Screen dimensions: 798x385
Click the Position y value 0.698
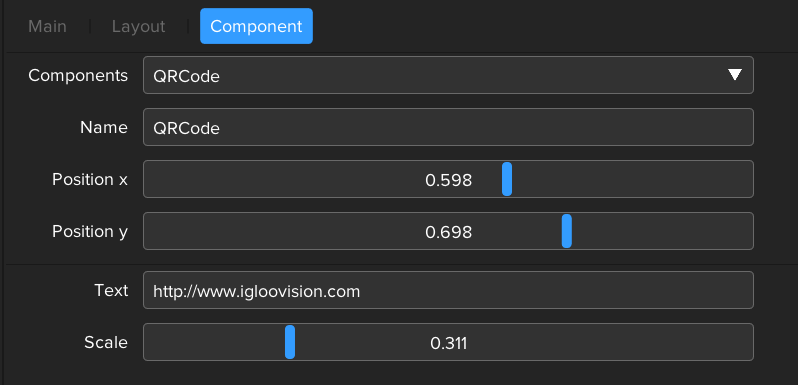(448, 232)
